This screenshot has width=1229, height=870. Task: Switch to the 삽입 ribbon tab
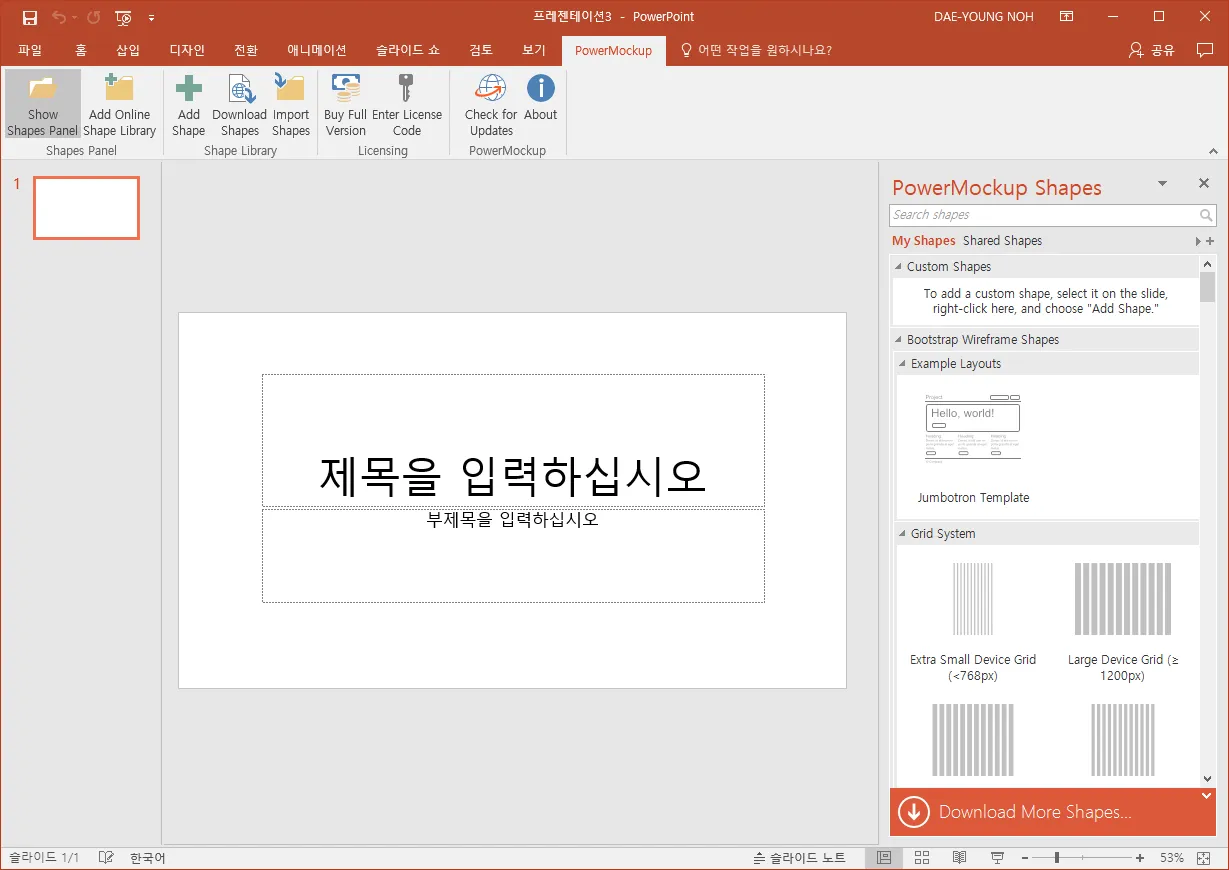pyautogui.click(x=128, y=50)
